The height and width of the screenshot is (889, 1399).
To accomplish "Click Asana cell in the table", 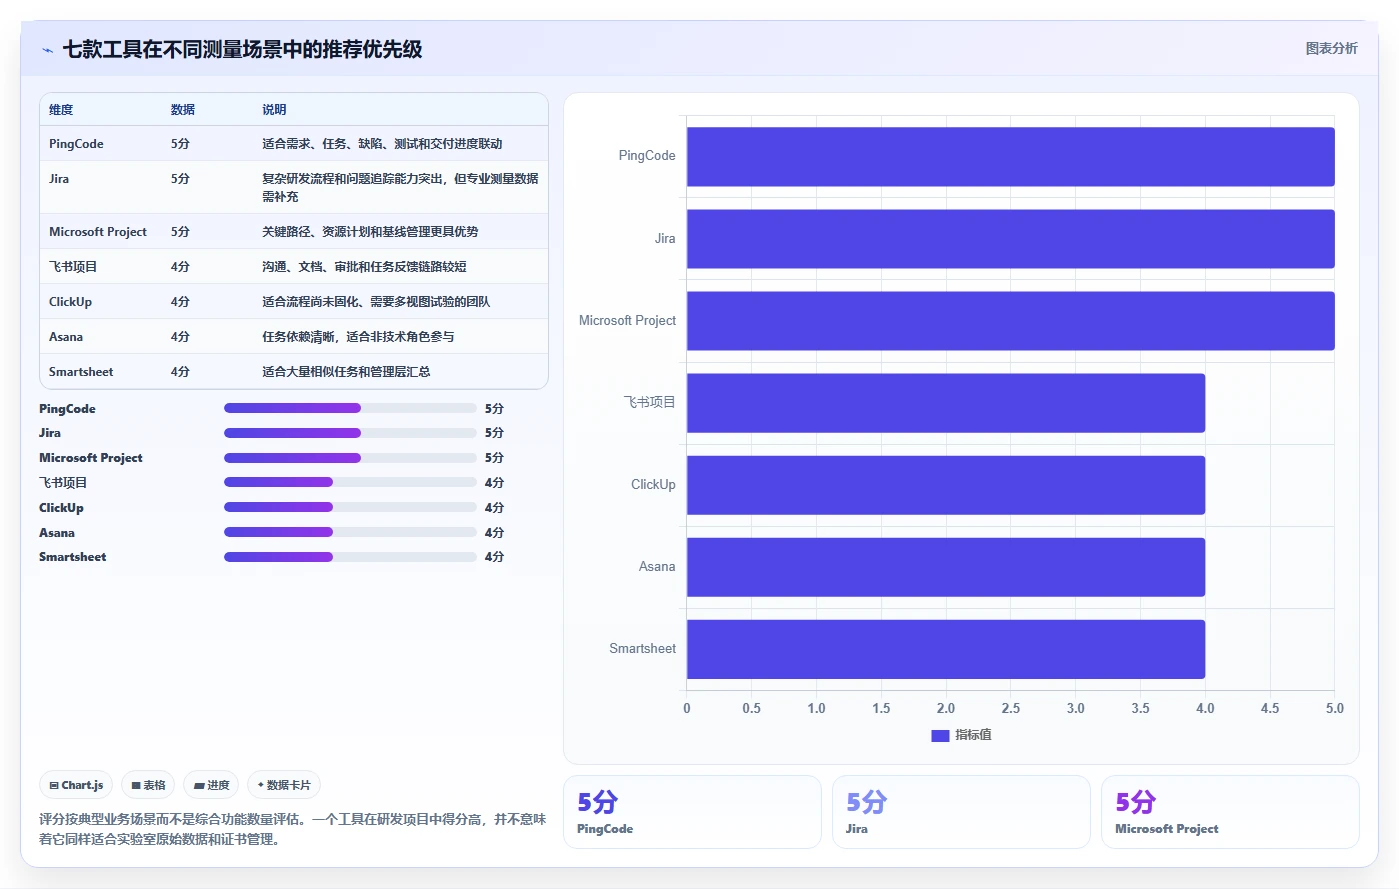I will click(x=66, y=337).
